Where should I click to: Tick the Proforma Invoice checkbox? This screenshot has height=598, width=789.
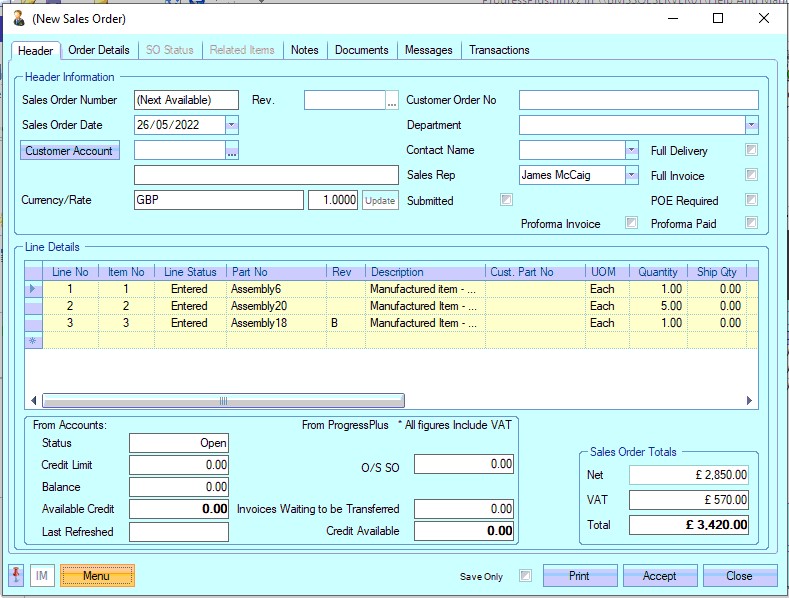click(631, 223)
